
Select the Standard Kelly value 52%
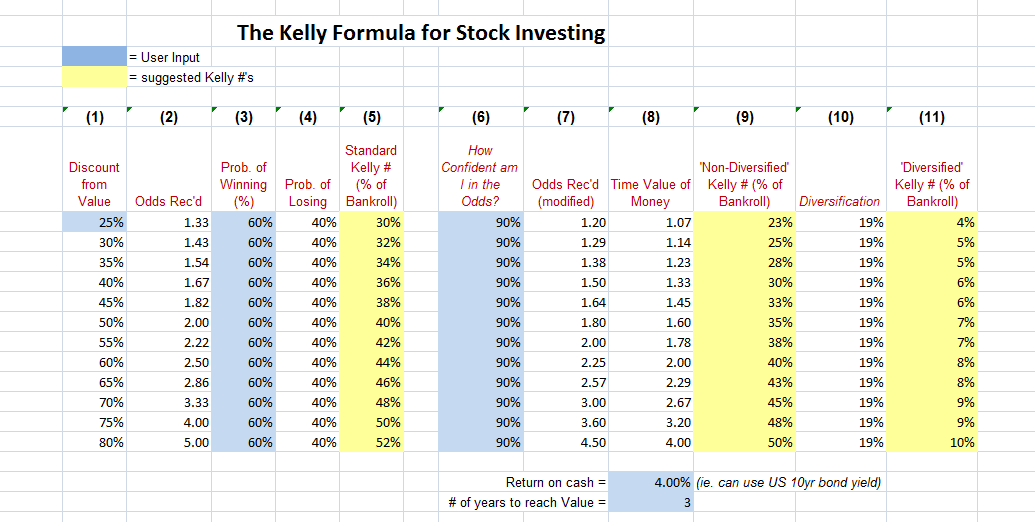(x=372, y=442)
